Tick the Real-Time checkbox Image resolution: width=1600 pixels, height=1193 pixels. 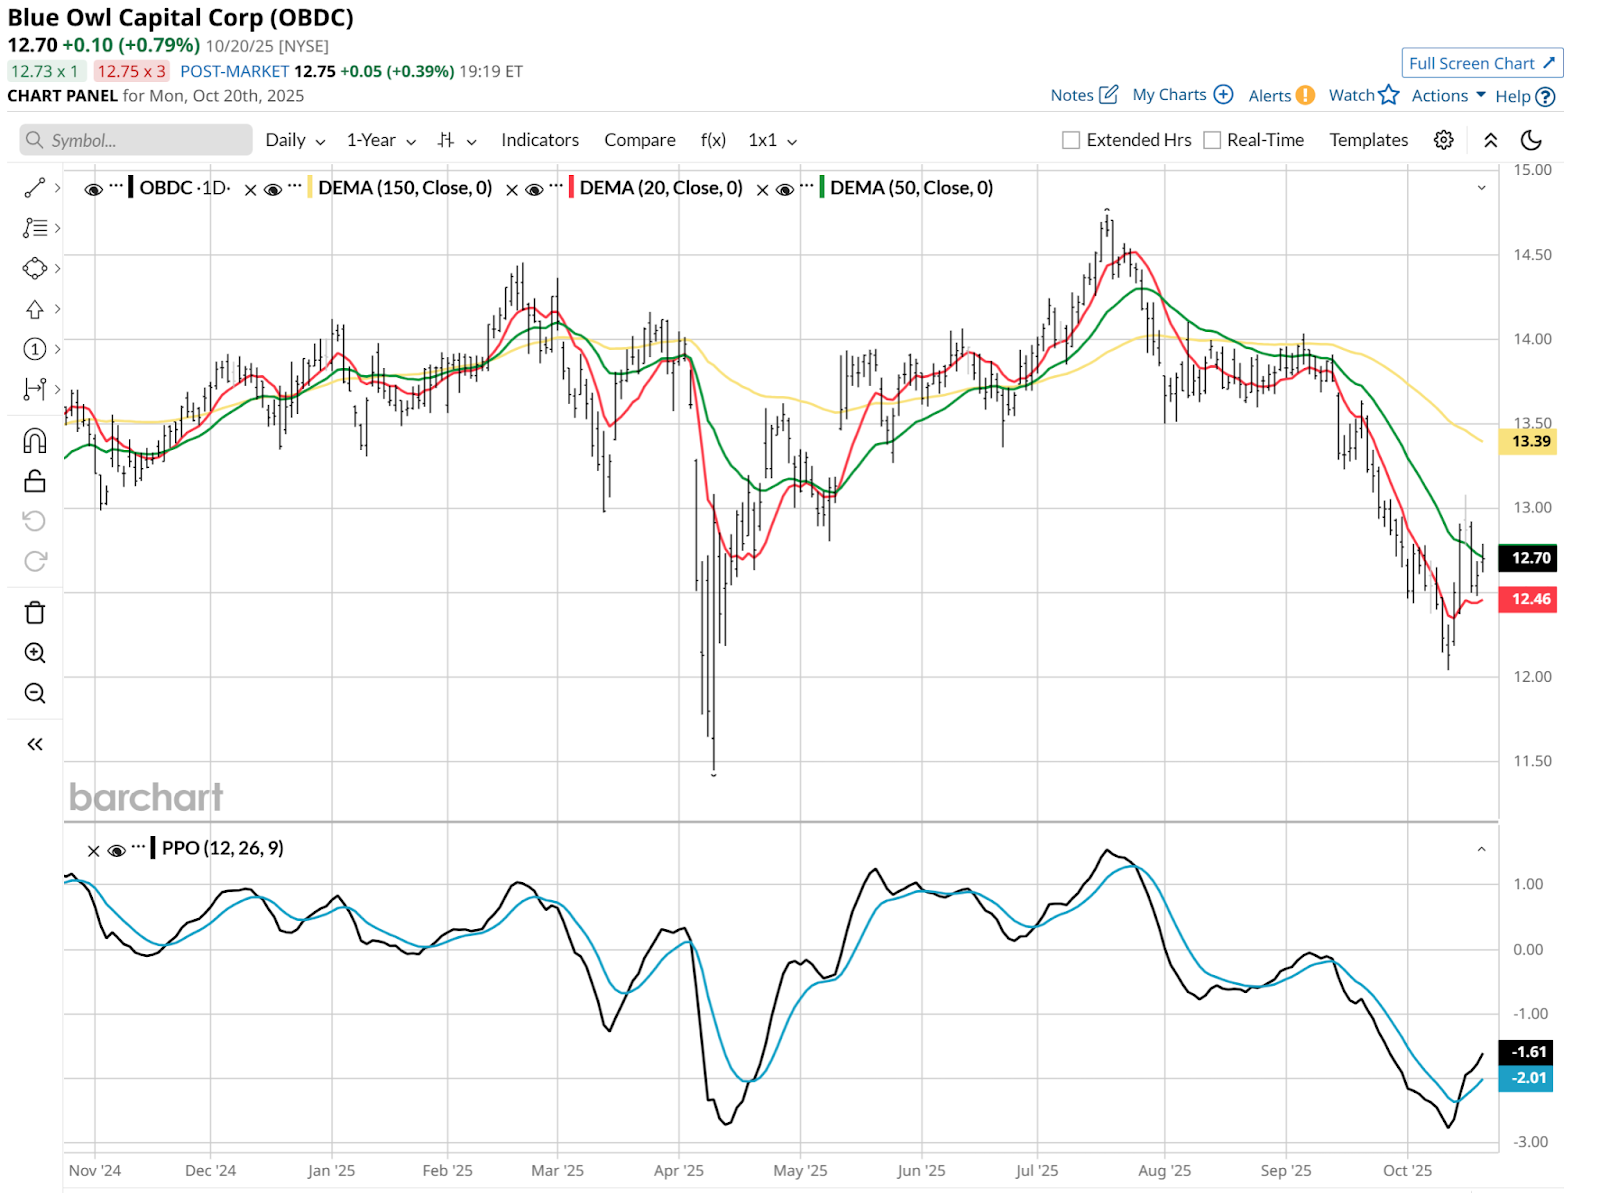[1212, 140]
